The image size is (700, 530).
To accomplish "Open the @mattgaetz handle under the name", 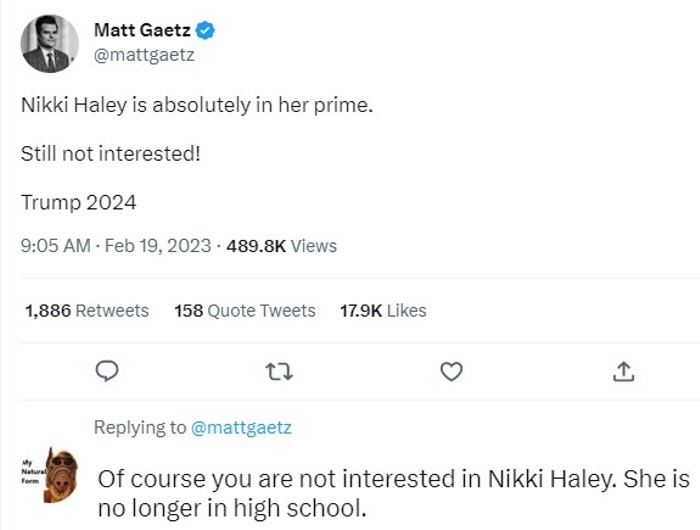I will click(x=144, y=56).
